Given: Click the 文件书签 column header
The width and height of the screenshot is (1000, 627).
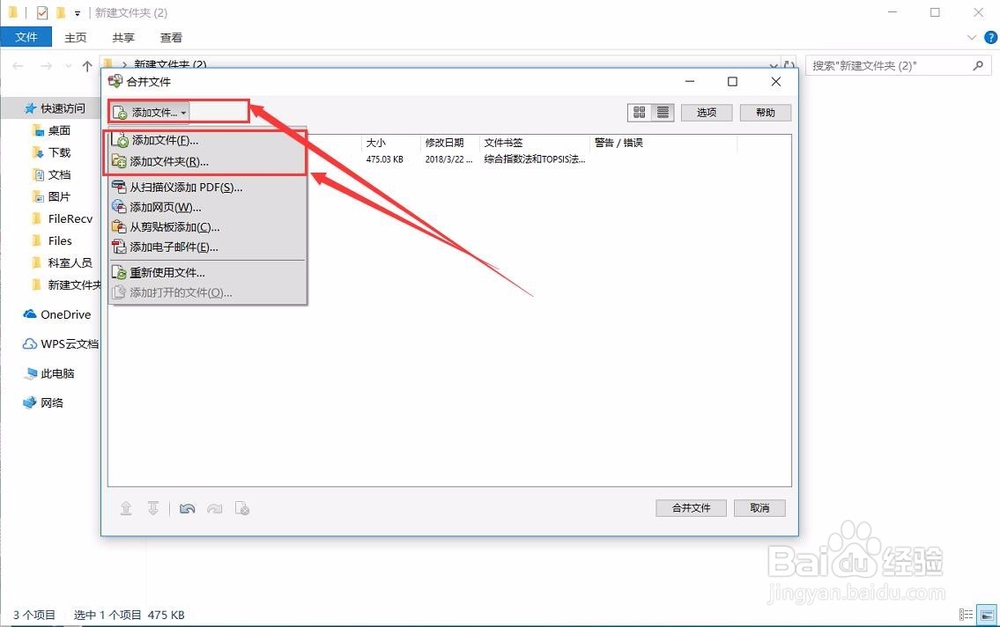Looking at the screenshot, I should point(534,143).
